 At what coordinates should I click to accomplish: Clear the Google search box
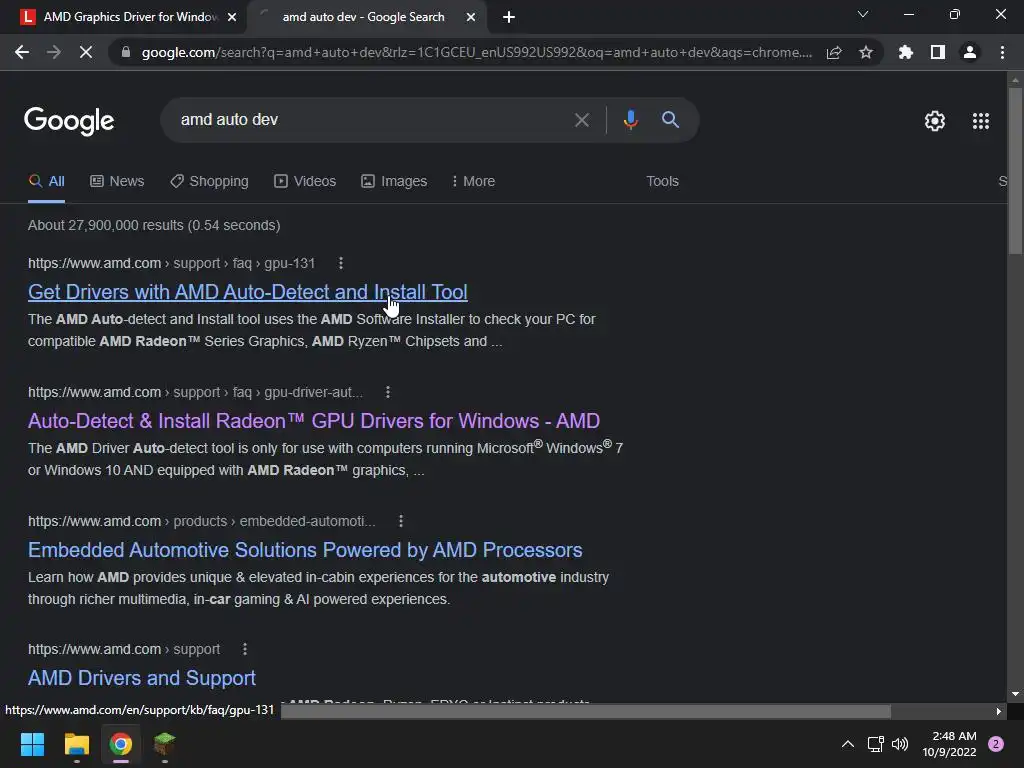coord(581,120)
